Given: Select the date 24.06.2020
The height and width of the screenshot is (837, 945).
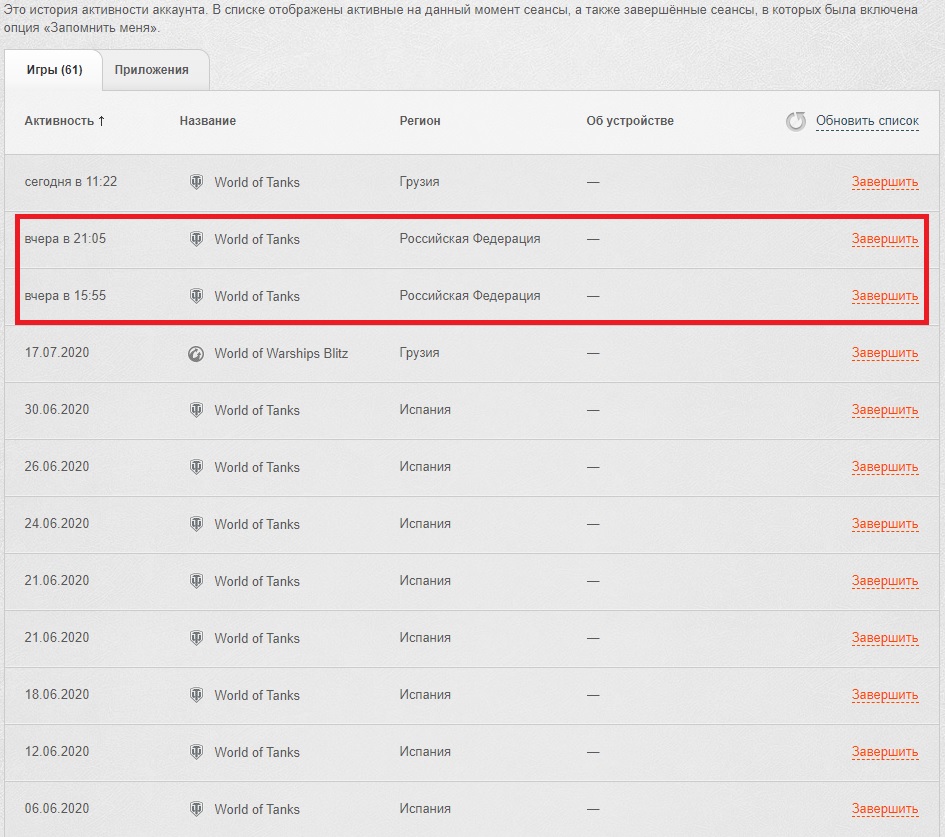Looking at the screenshot, I should (x=57, y=524).
